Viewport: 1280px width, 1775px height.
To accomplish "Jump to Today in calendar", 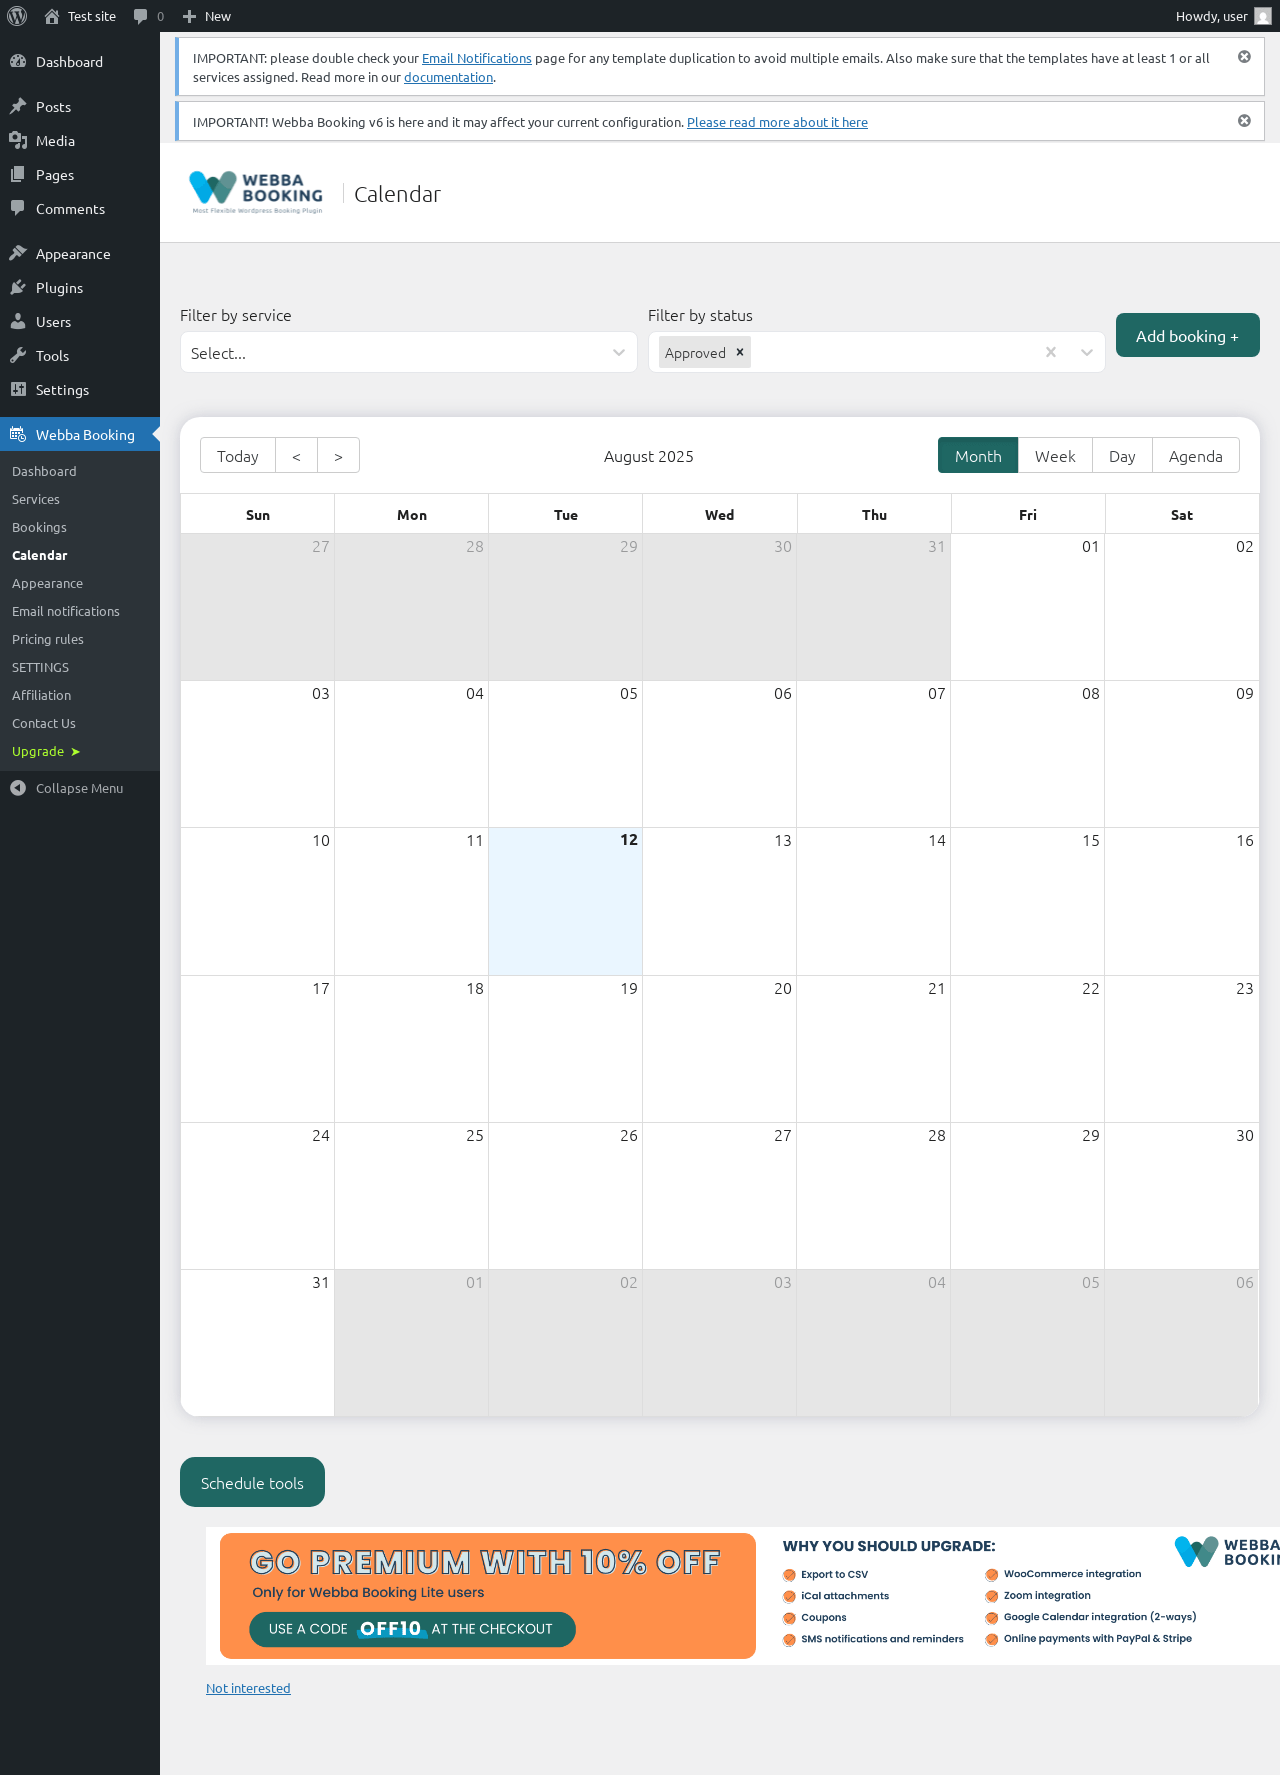I will point(238,455).
